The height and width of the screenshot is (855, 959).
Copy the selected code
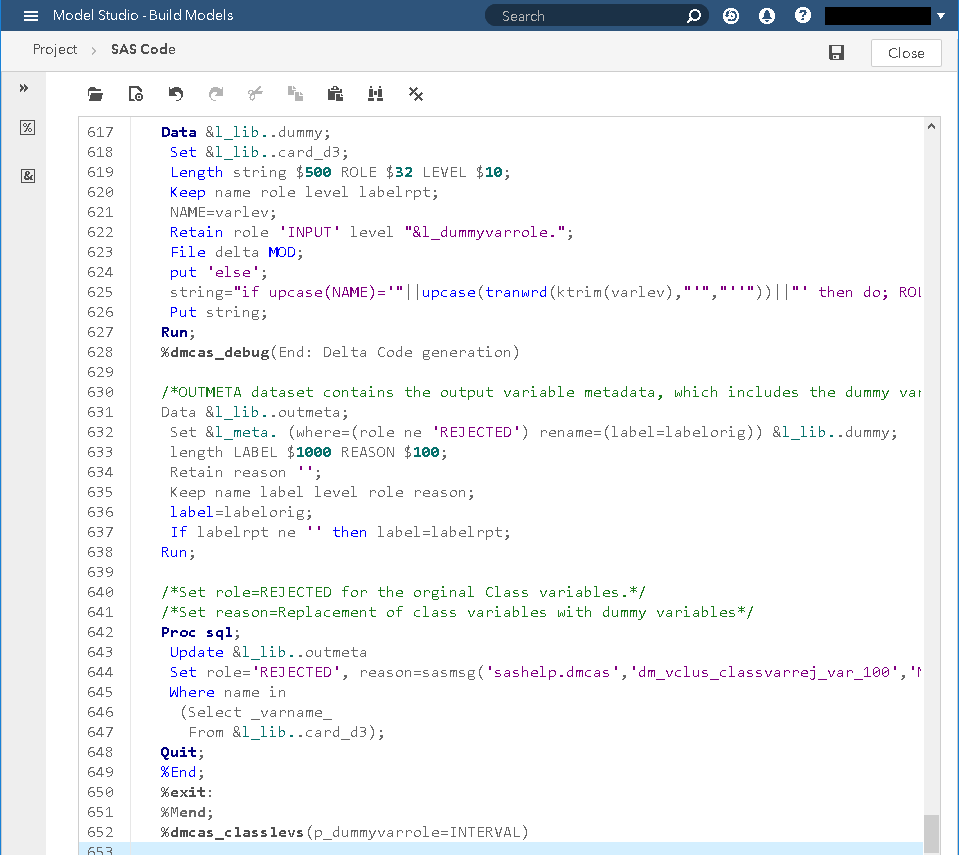295,93
